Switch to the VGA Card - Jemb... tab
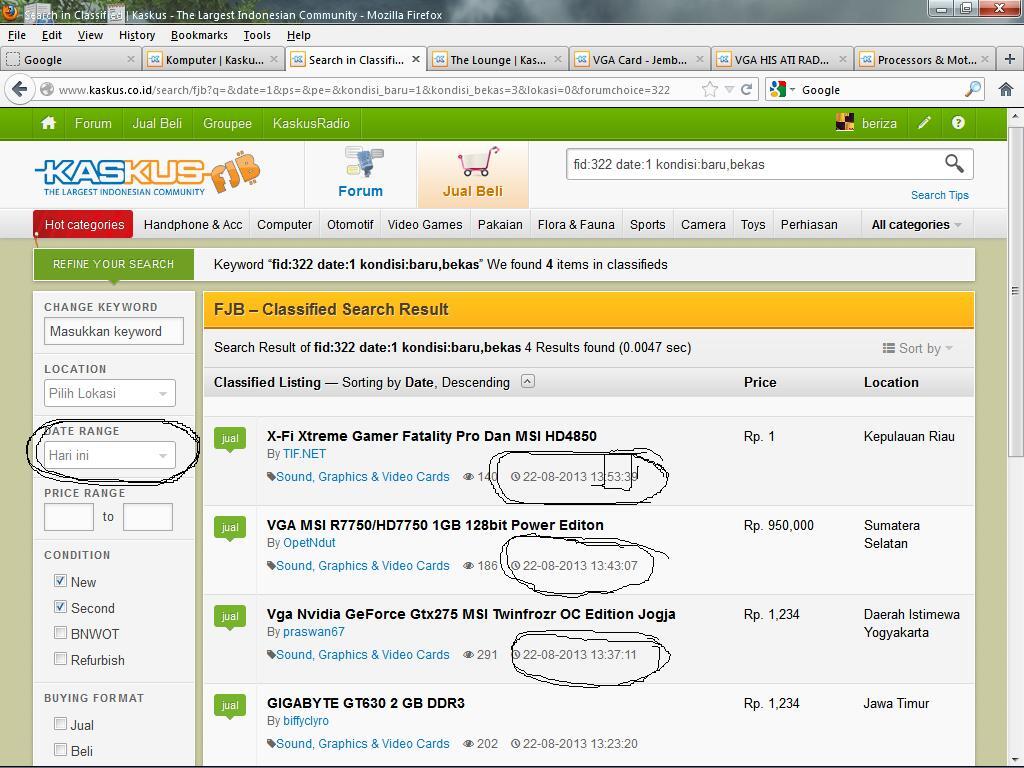 point(640,59)
